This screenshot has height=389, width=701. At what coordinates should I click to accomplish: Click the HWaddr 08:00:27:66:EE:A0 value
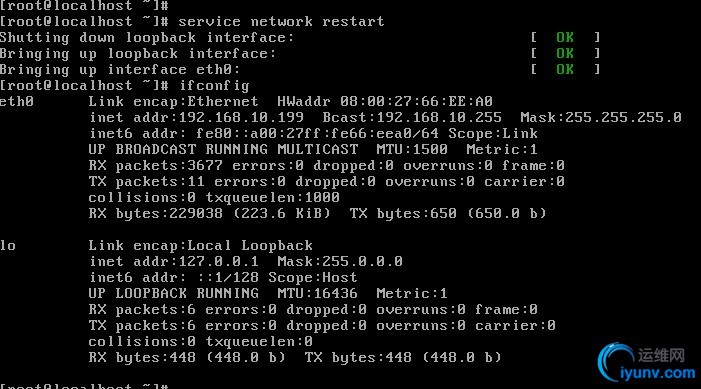(384, 101)
